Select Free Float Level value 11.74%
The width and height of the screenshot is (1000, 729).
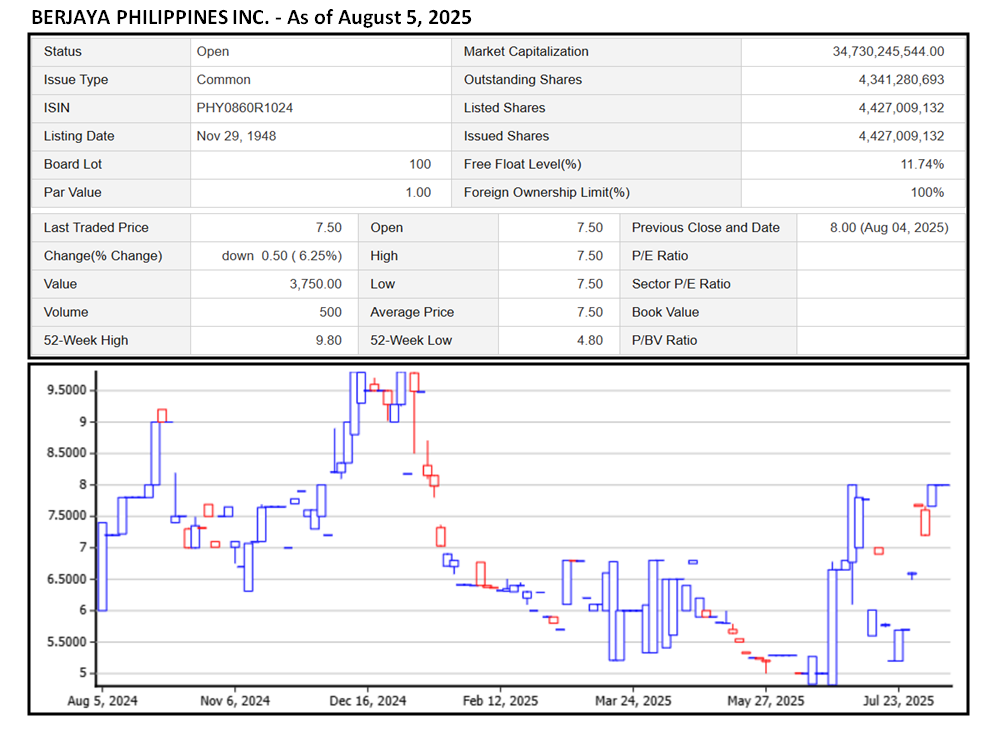[922, 164]
